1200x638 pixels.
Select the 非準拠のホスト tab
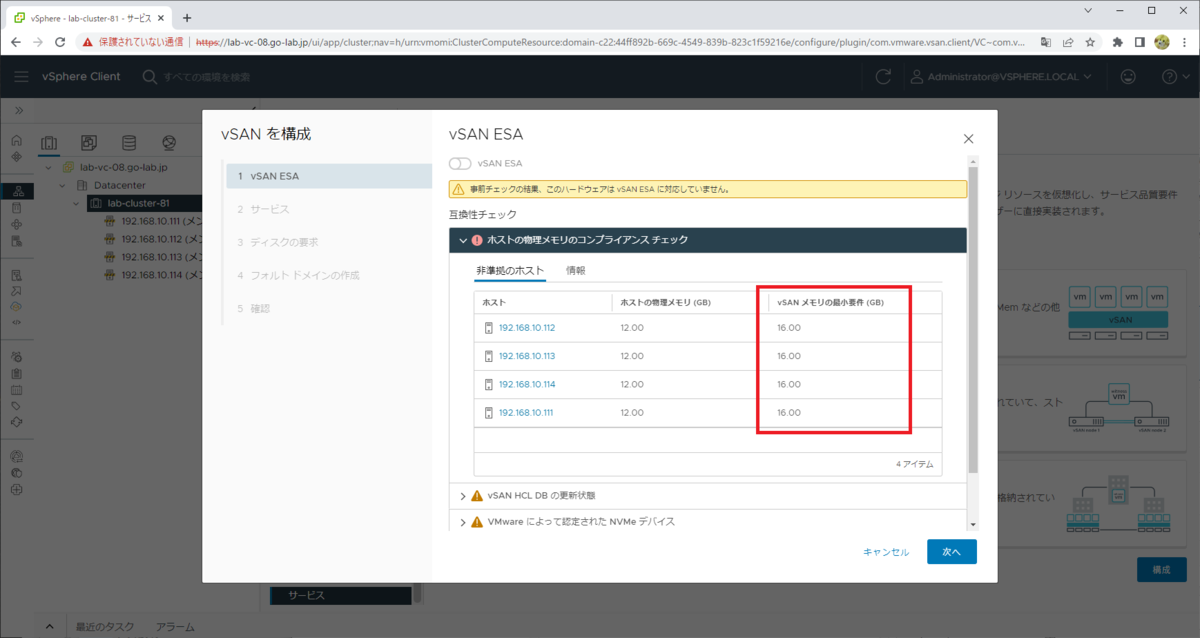510,270
